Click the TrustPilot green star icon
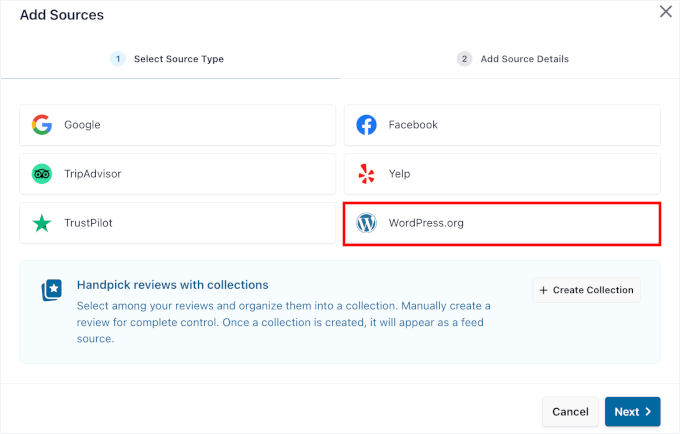The image size is (680, 434). (42, 223)
